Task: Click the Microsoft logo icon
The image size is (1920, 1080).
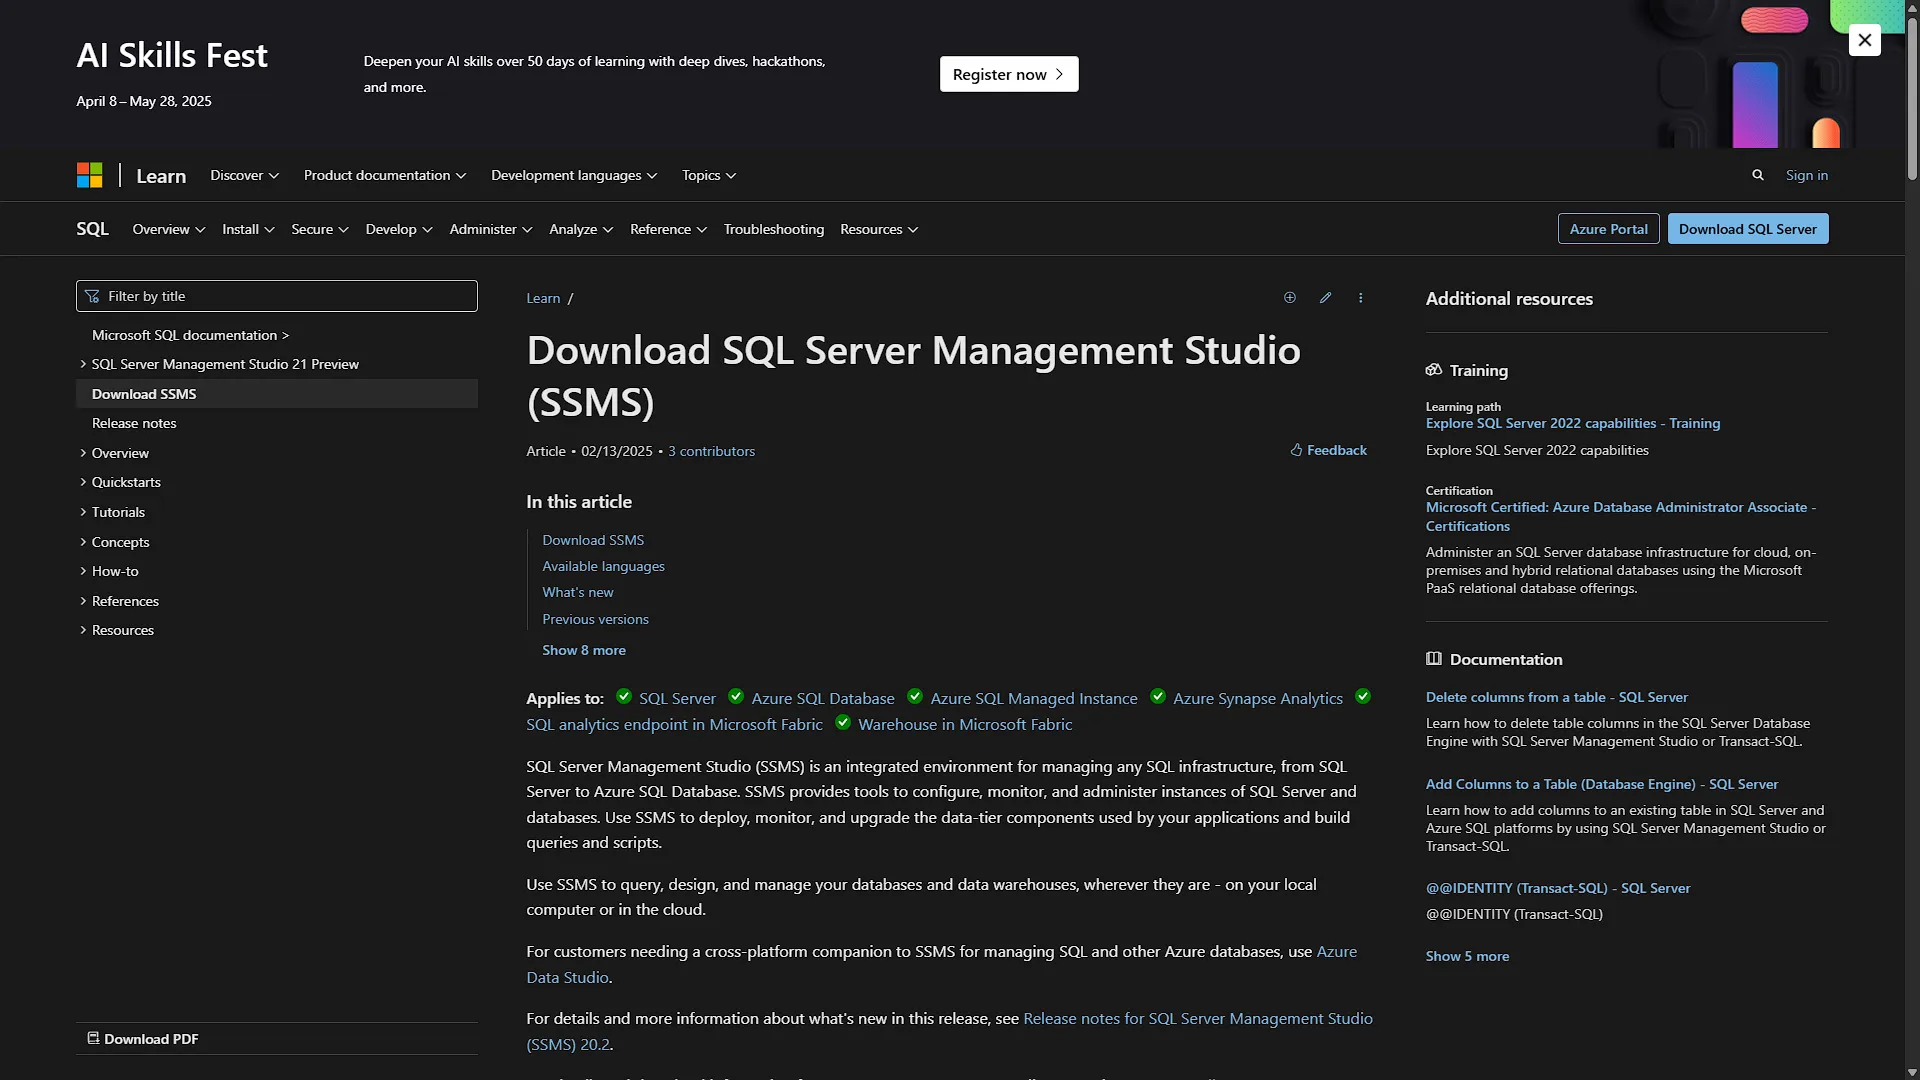Action: (89, 175)
